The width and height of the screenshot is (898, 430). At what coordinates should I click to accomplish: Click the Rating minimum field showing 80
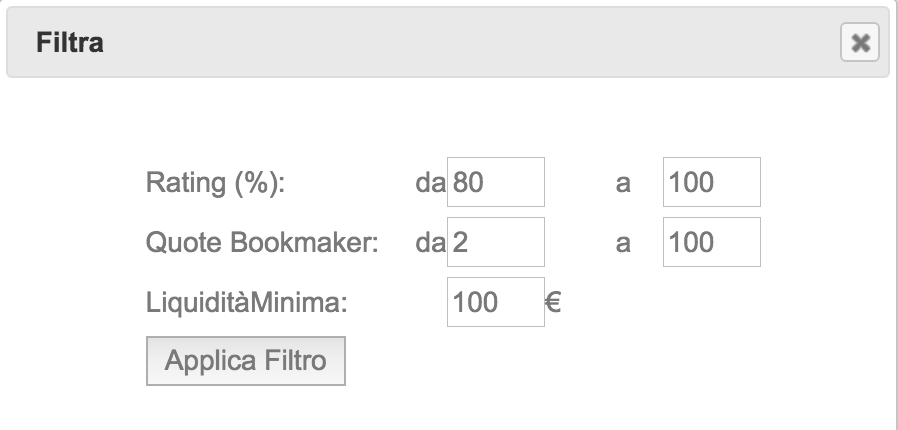click(x=496, y=183)
